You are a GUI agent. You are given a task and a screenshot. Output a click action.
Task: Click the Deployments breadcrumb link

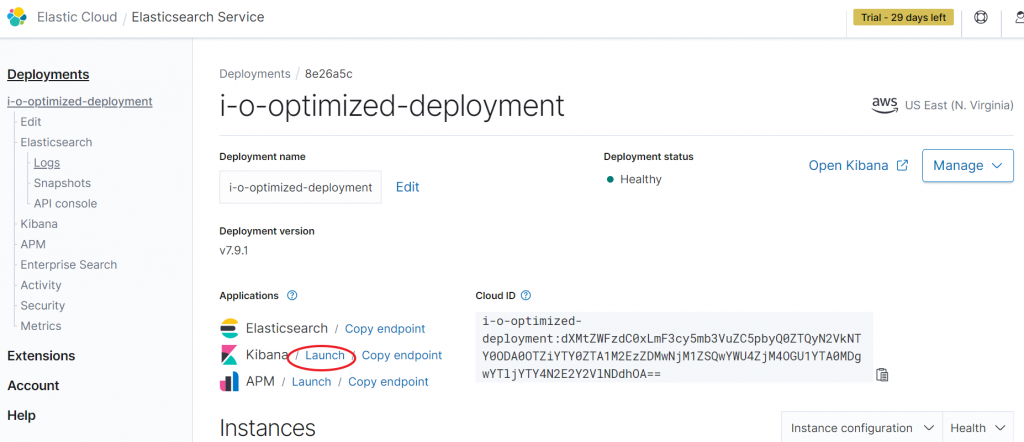point(255,74)
